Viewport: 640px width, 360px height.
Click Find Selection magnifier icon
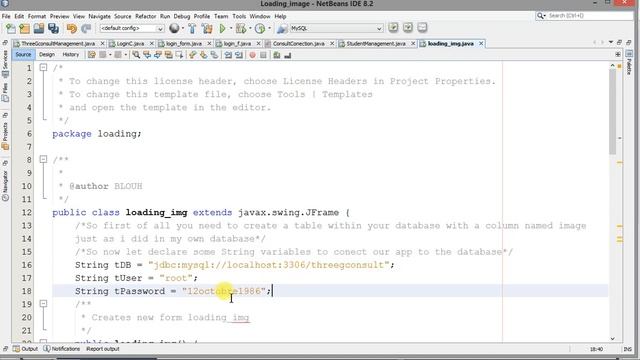point(136,55)
